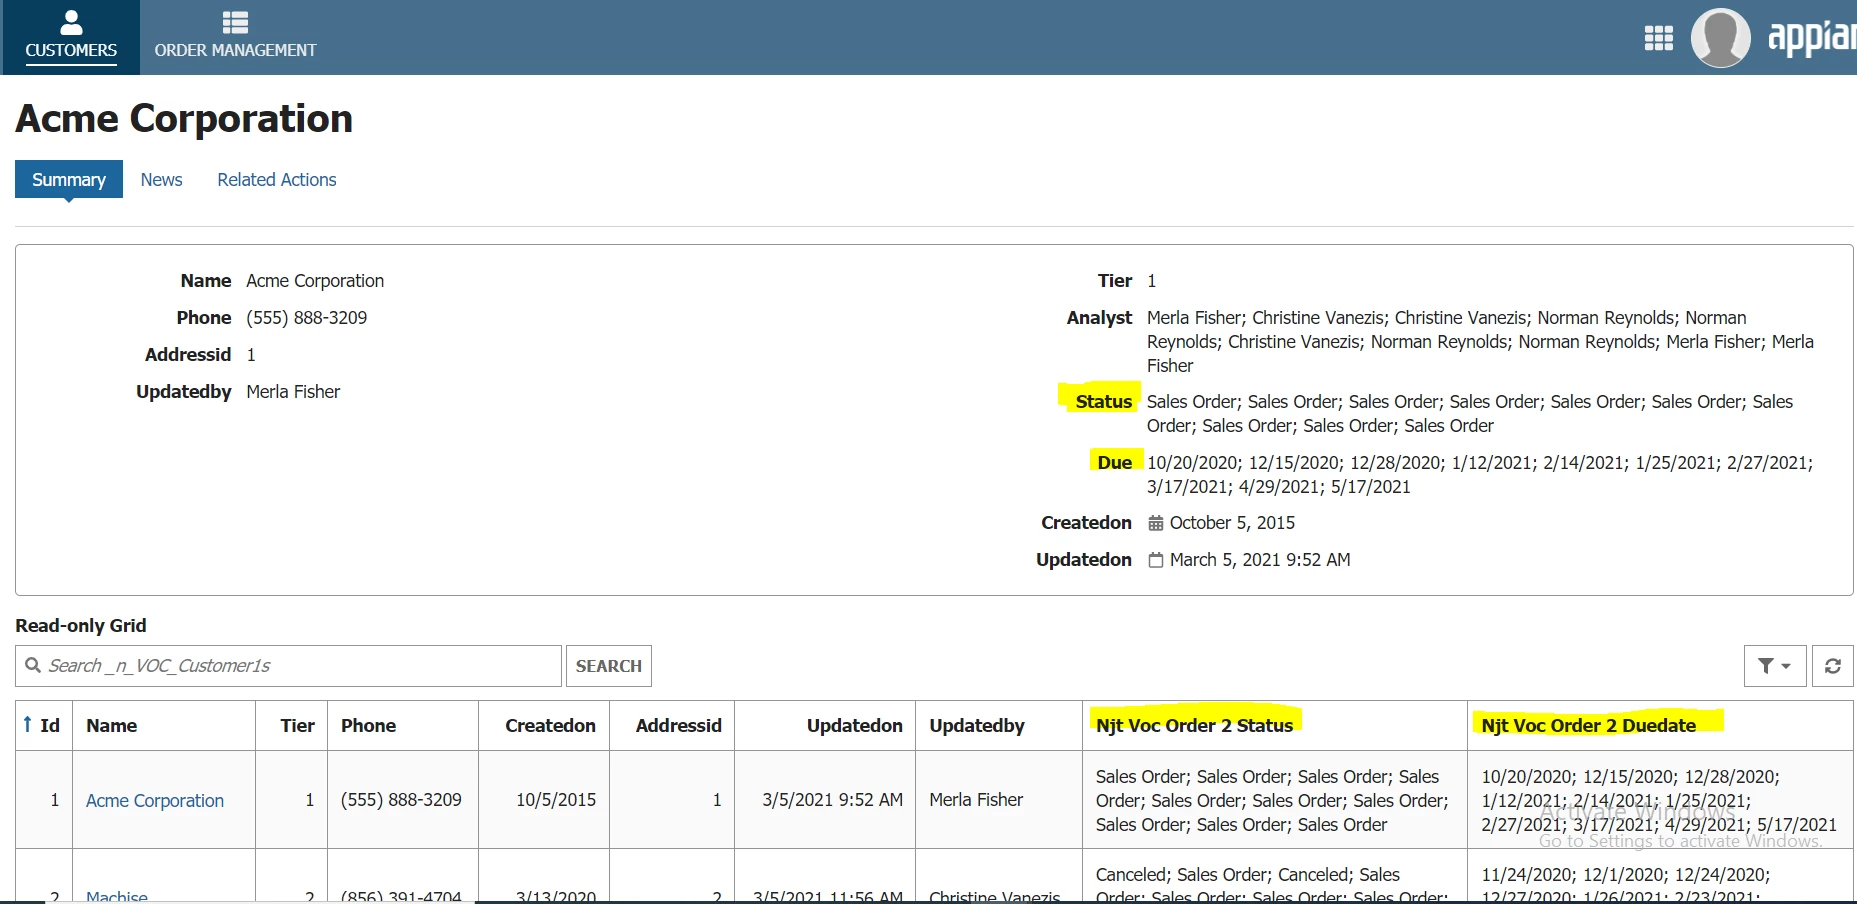Click Updatedby value Merla Fisher in summary

pyautogui.click(x=293, y=392)
